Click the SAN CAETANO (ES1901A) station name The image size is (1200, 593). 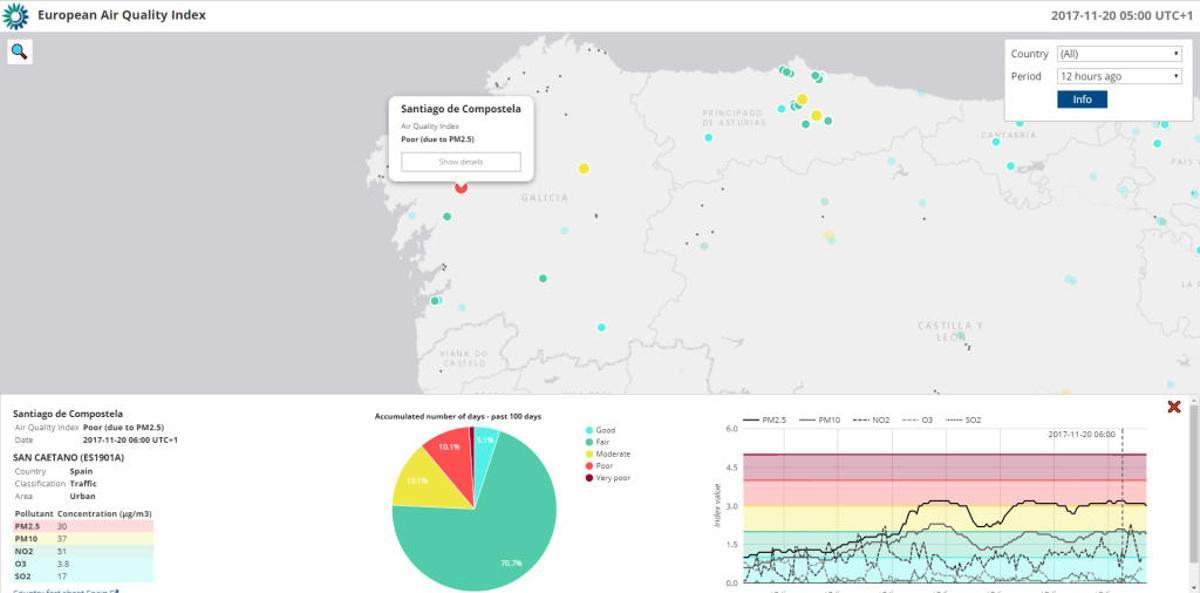pyautogui.click(x=69, y=457)
